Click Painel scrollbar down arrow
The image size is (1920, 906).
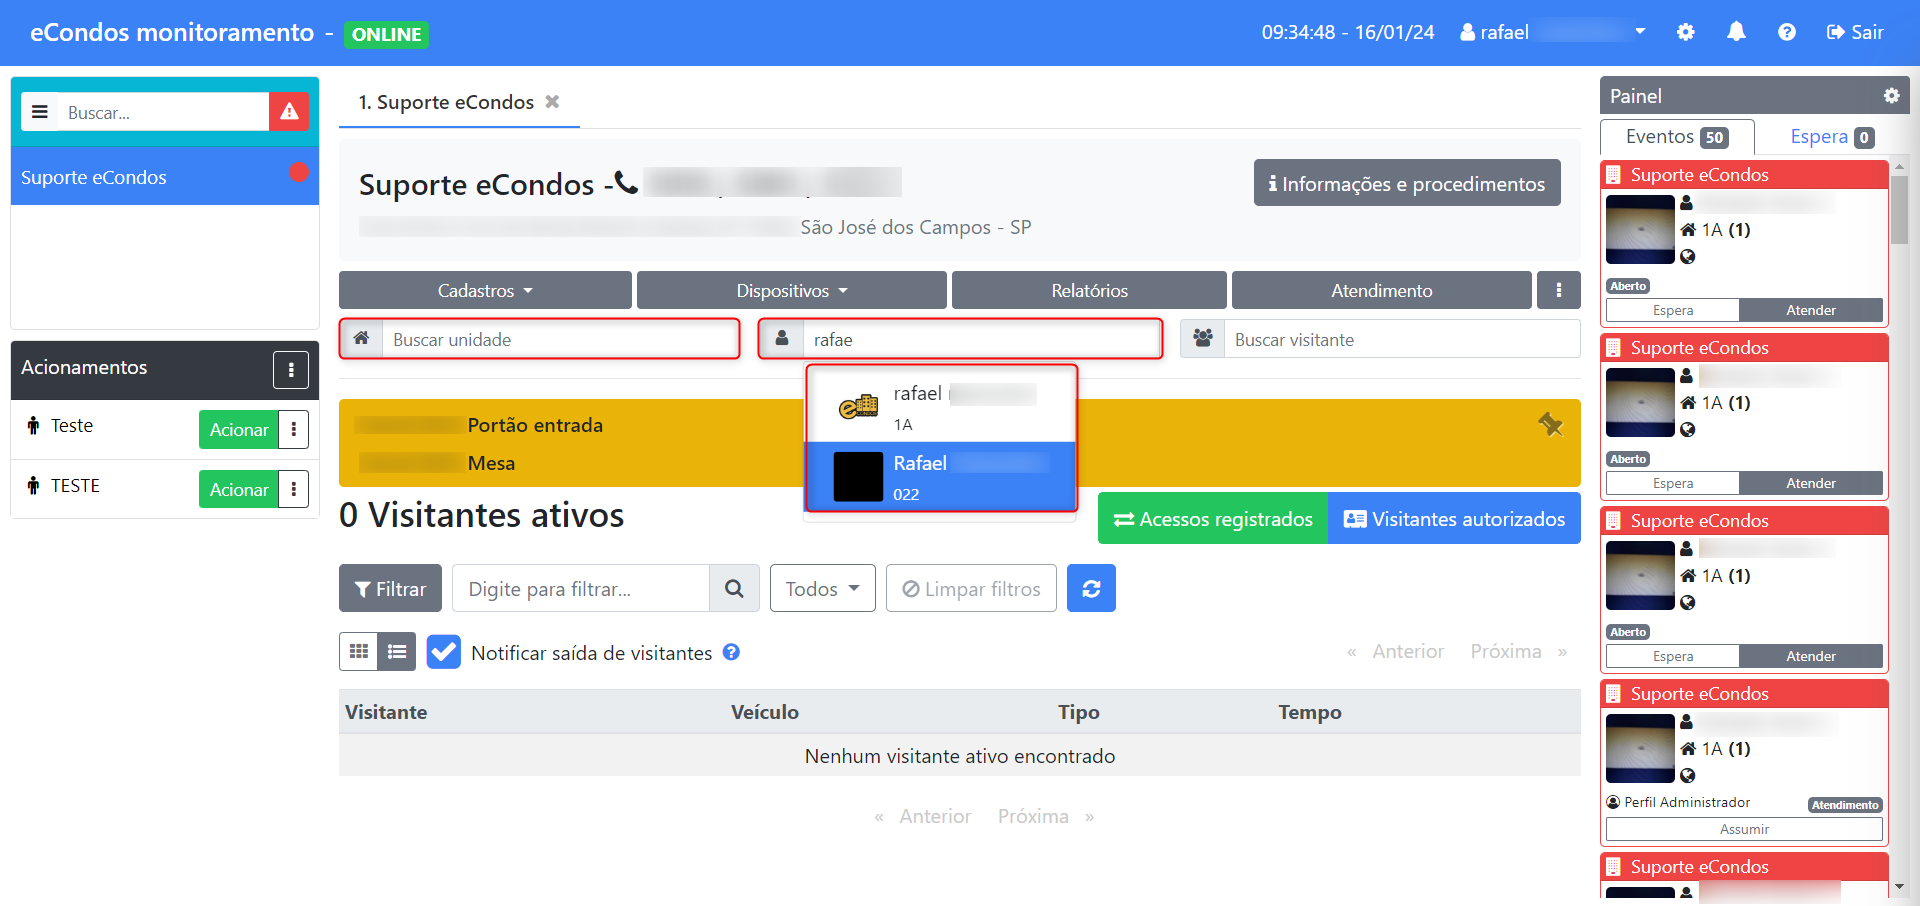(1899, 887)
